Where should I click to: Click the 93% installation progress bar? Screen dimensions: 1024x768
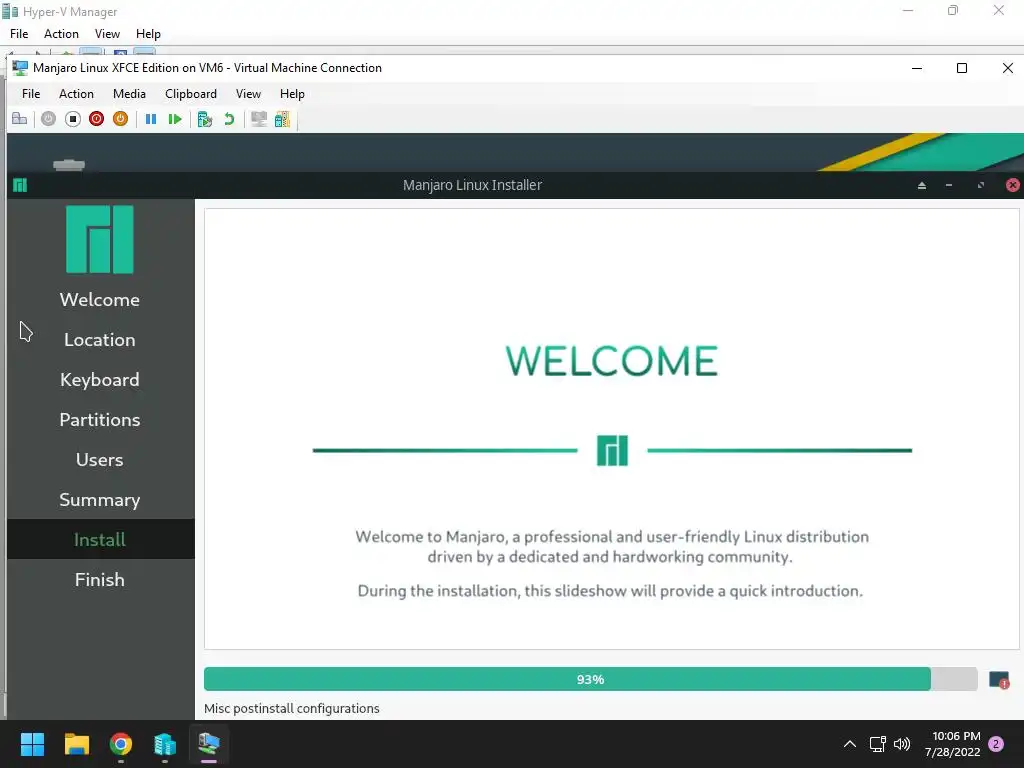(590, 679)
